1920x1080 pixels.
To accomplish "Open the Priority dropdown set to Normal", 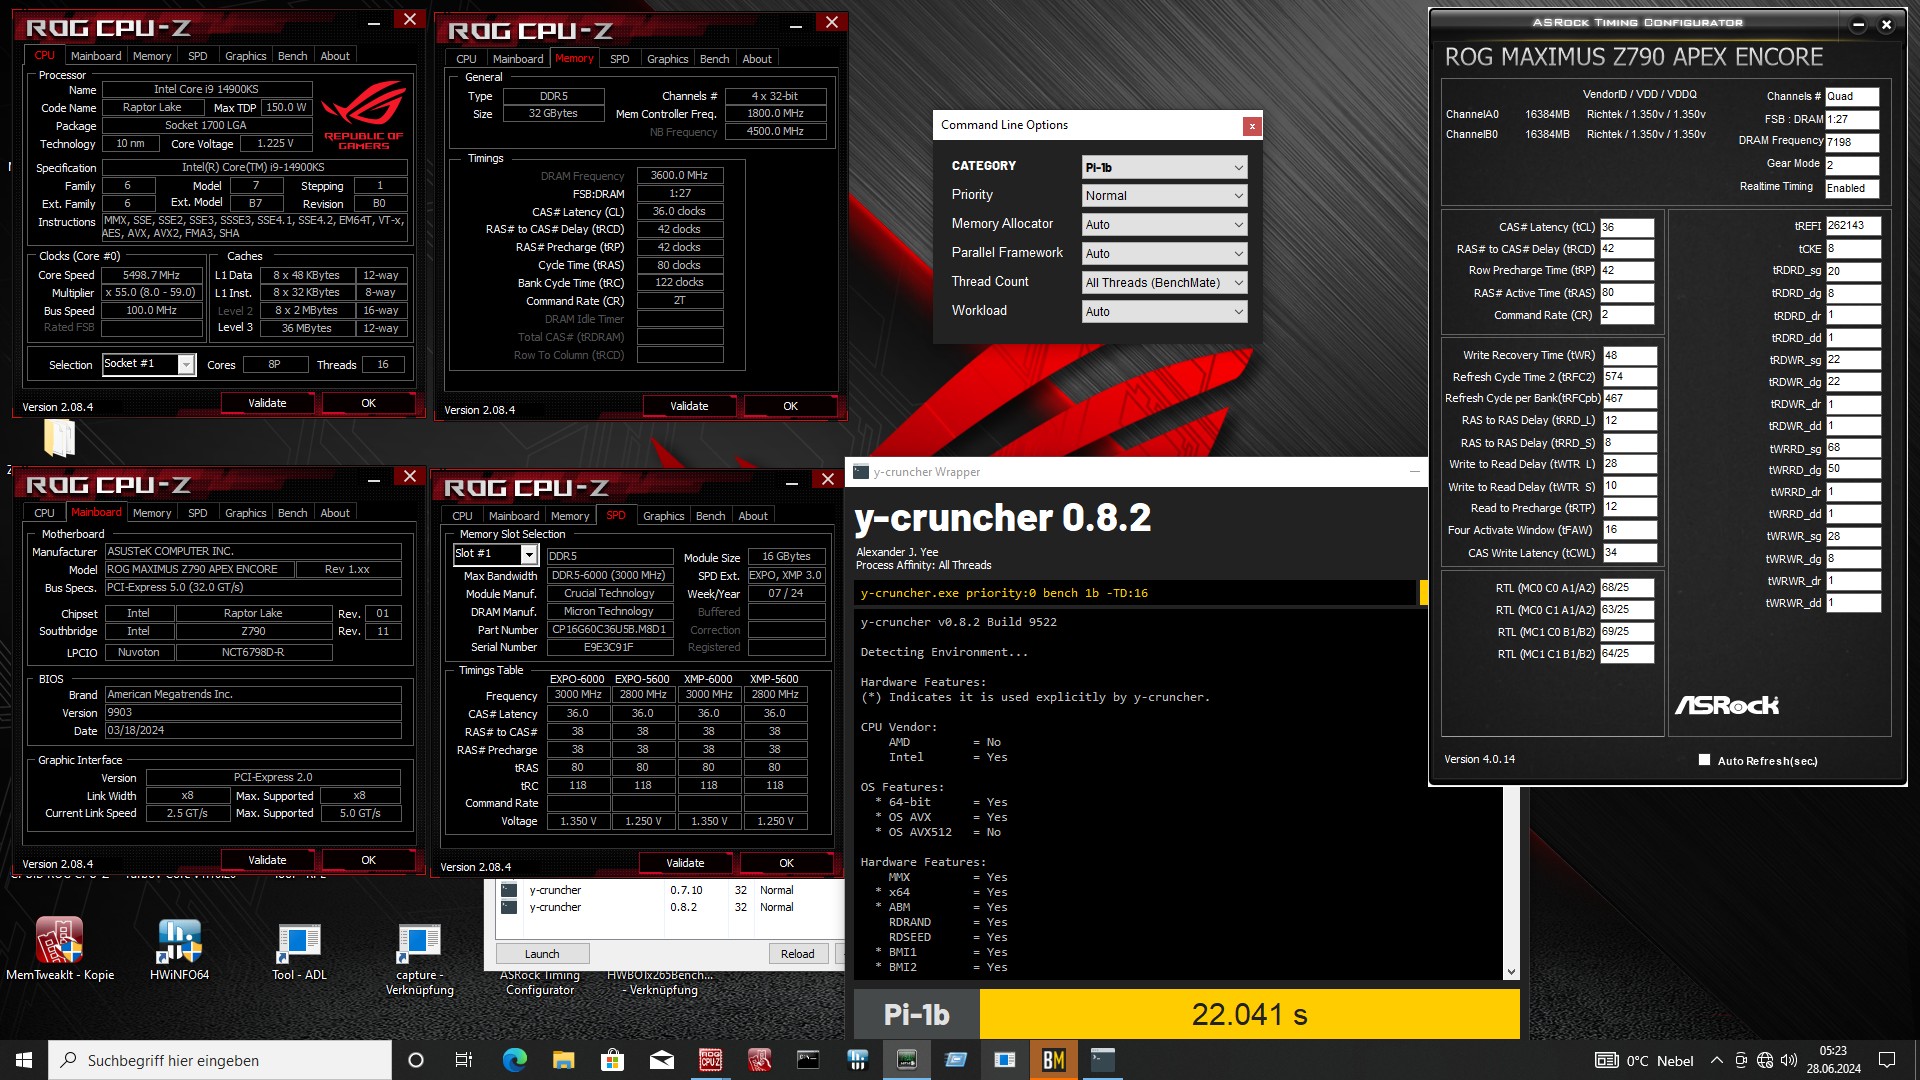I will coord(1164,196).
